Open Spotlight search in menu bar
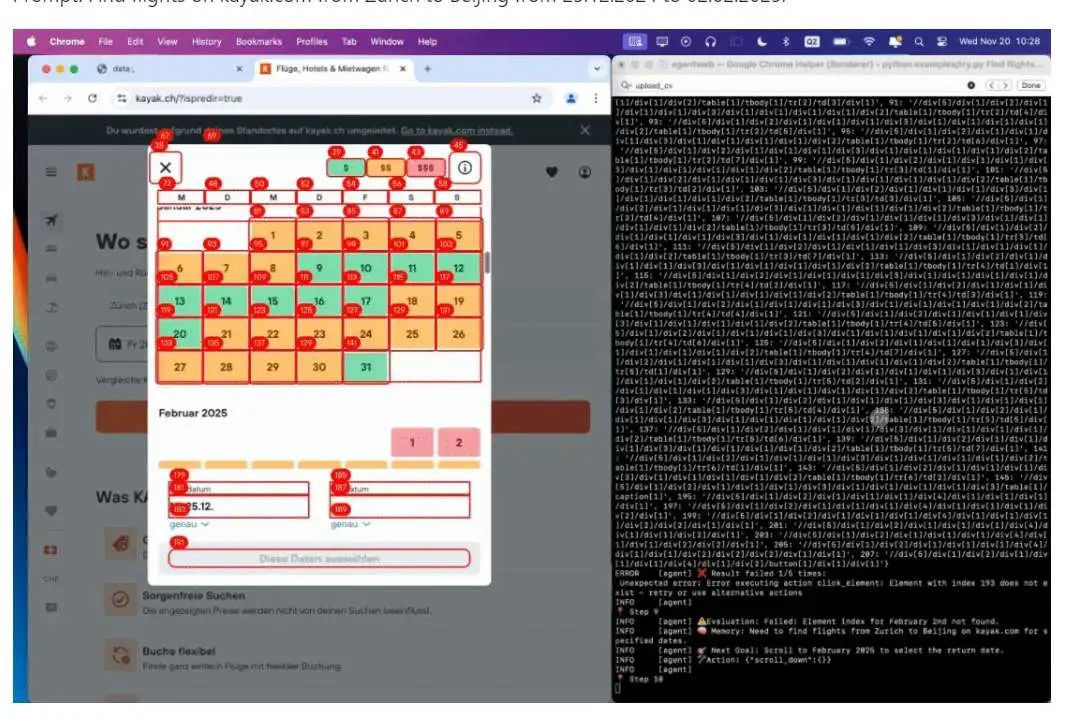Image resolution: width=1074 pixels, height=728 pixels. coord(919,42)
